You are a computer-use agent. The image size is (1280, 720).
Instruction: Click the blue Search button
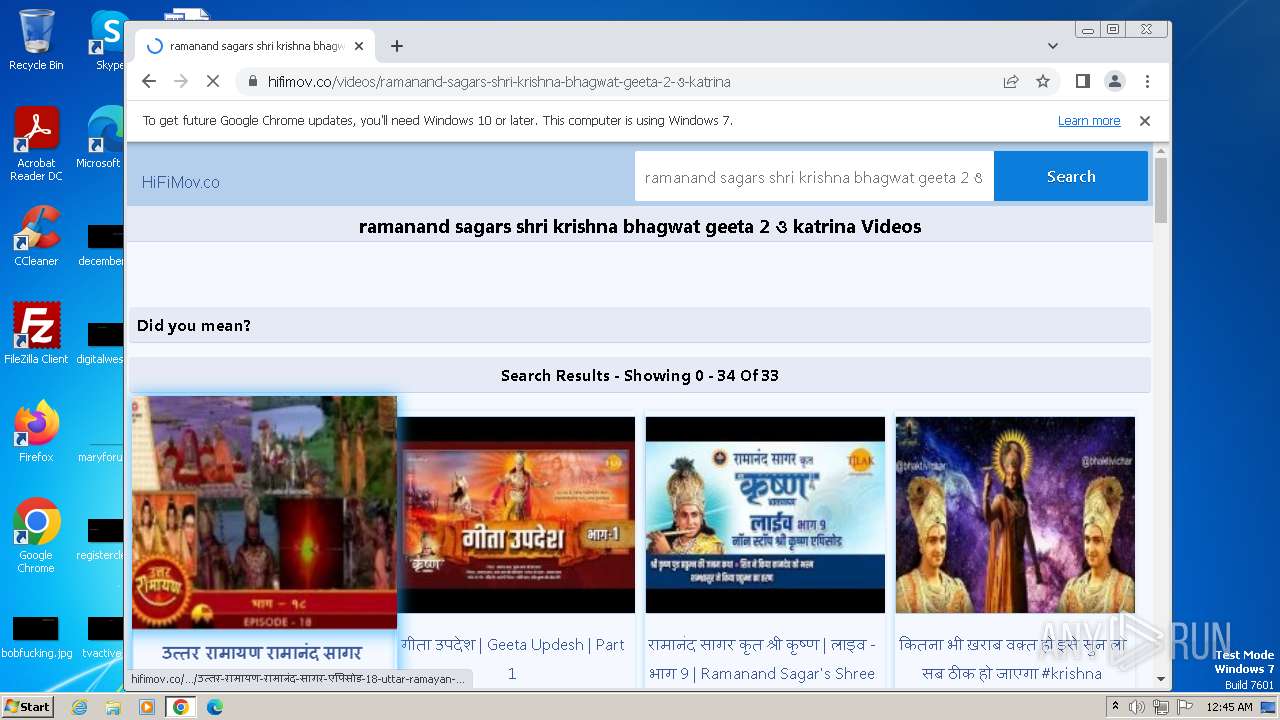tap(1071, 176)
